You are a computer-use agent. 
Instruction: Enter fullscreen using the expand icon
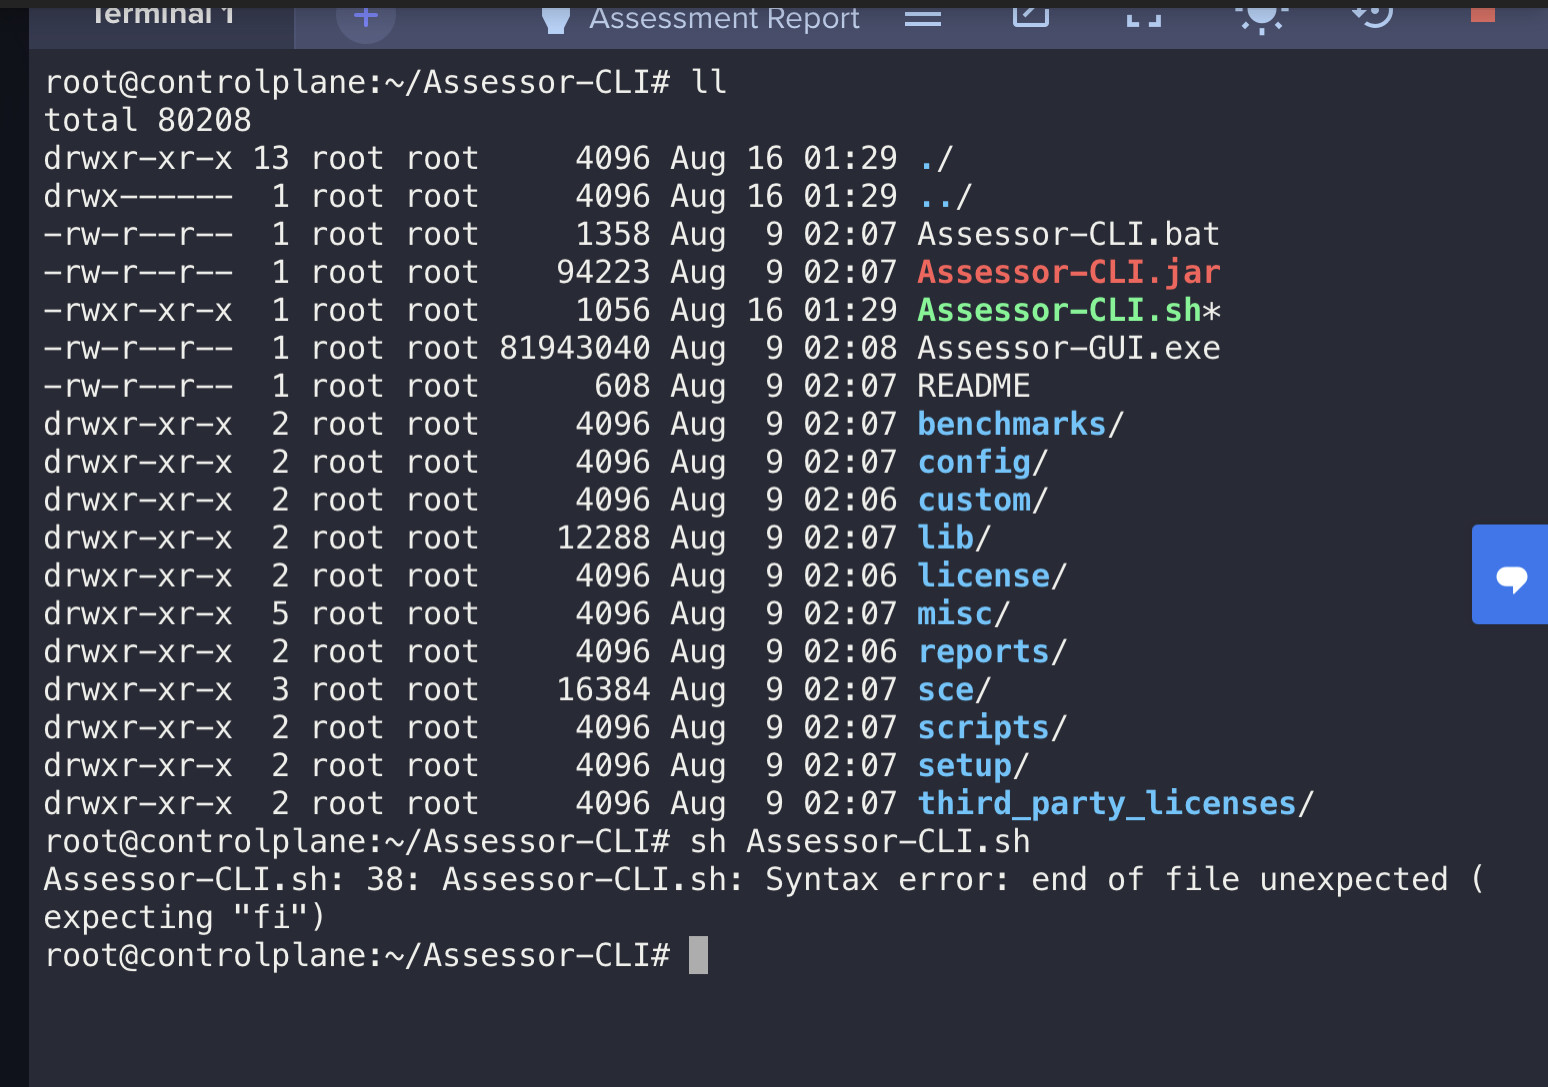pos(1142,16)
